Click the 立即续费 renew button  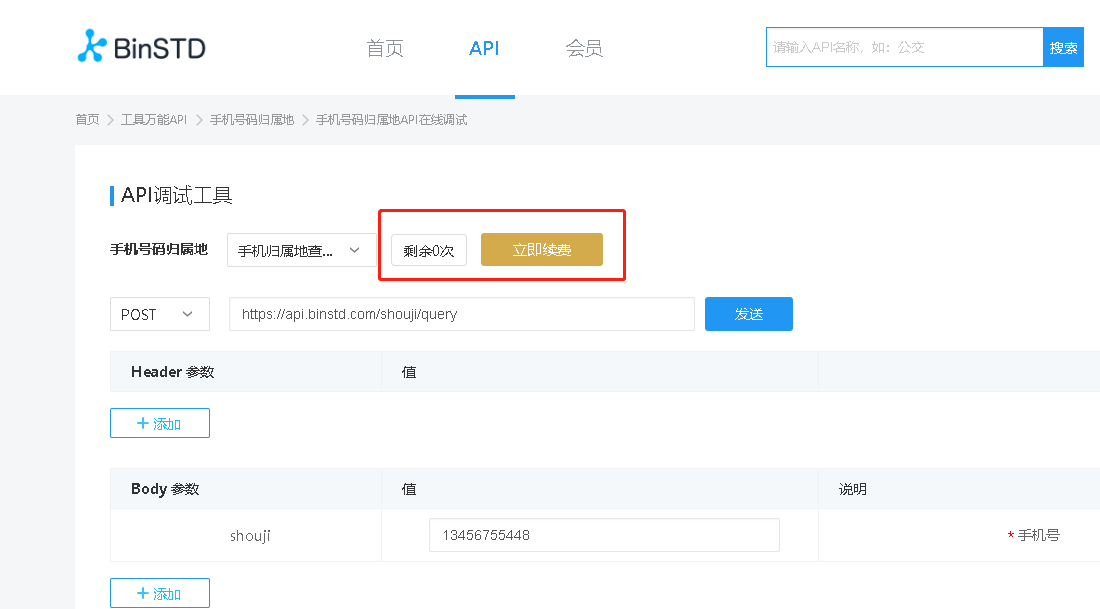[541, 250]
